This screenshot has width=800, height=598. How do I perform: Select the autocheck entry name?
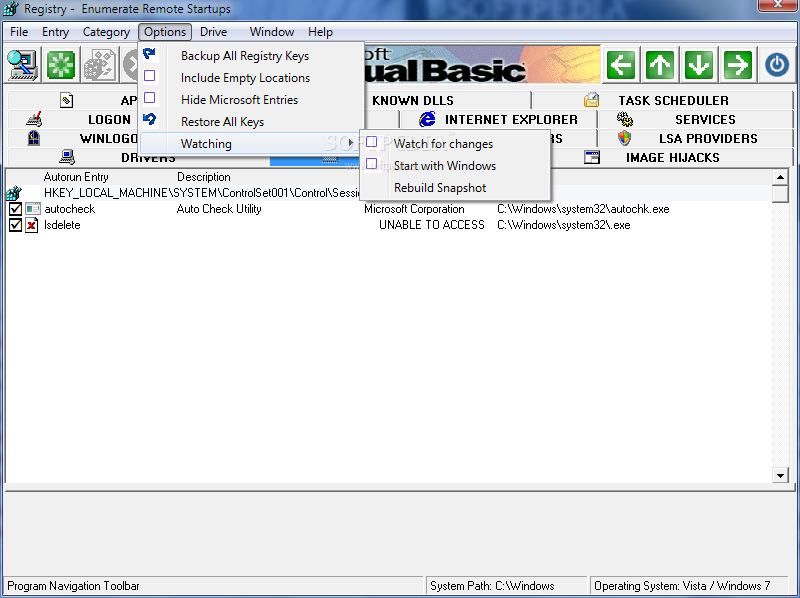click(69, 209)
